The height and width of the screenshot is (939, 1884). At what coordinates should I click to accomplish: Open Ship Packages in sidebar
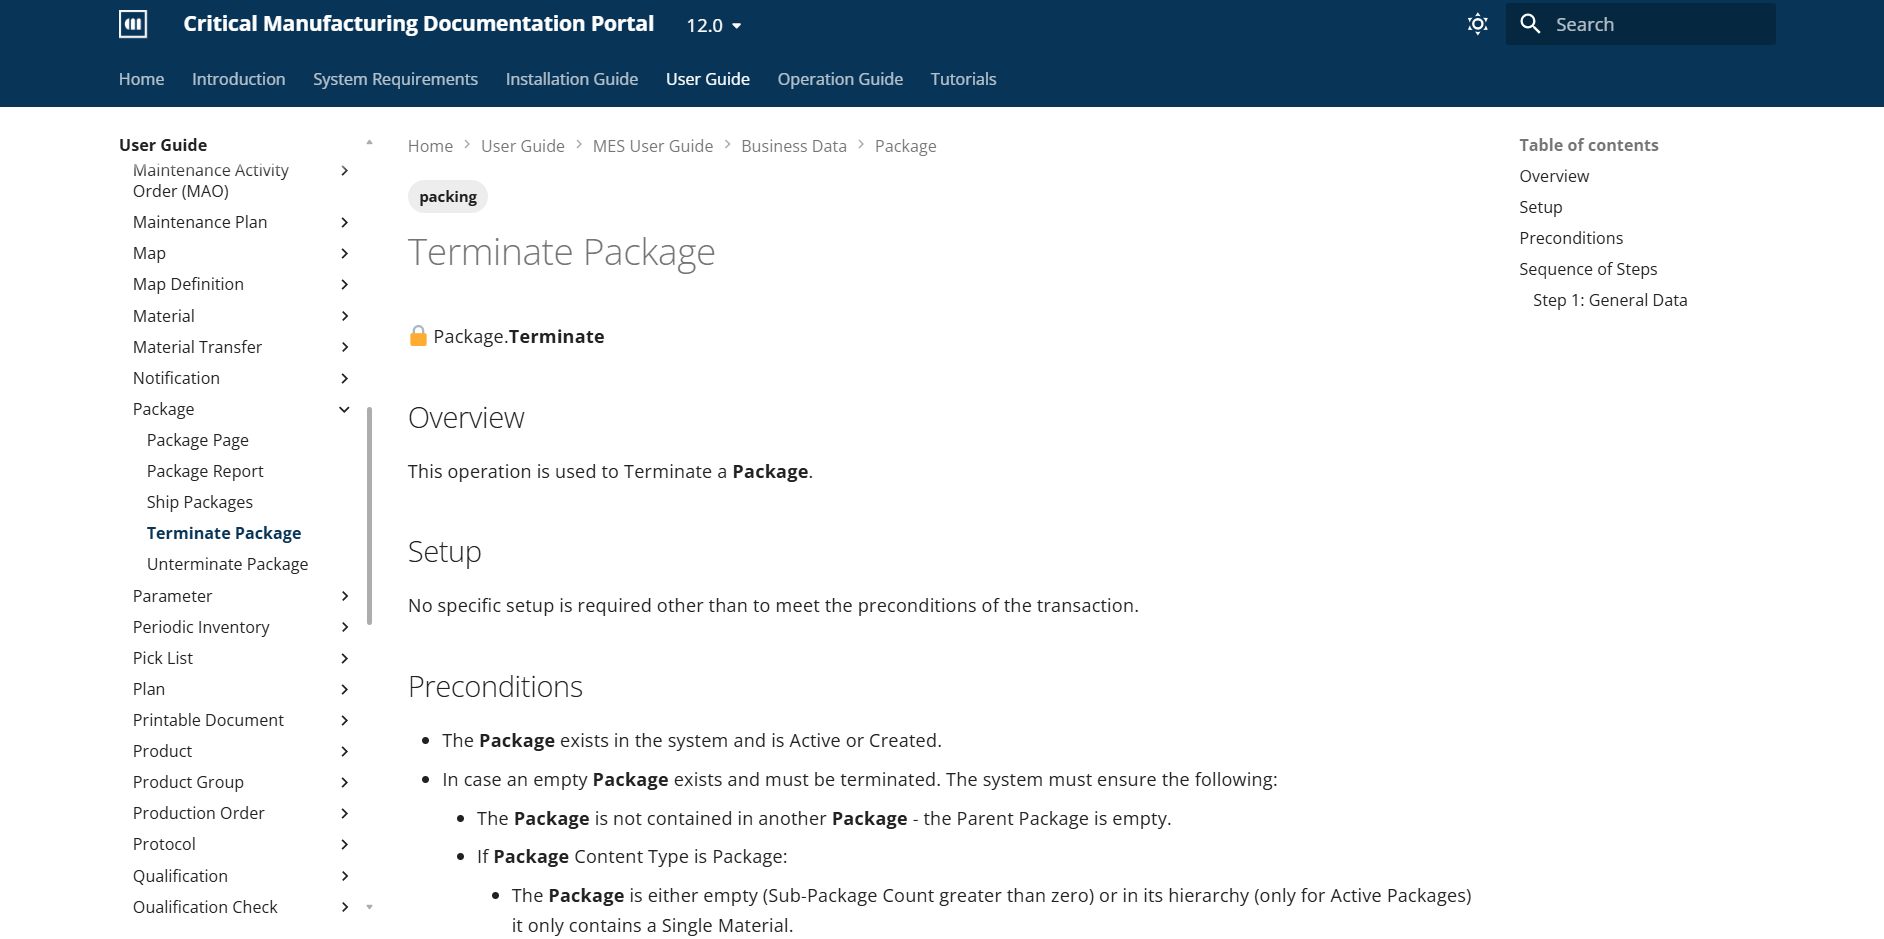pyautogui.click(x=199, y=502)
